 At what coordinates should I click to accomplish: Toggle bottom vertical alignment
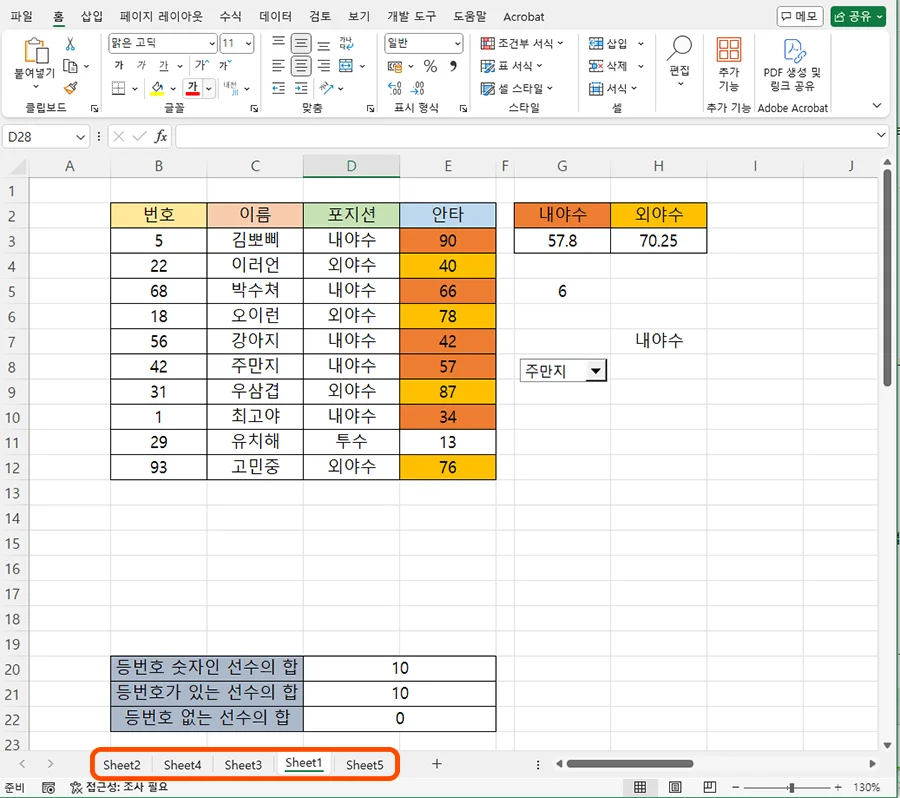[324, 43]
